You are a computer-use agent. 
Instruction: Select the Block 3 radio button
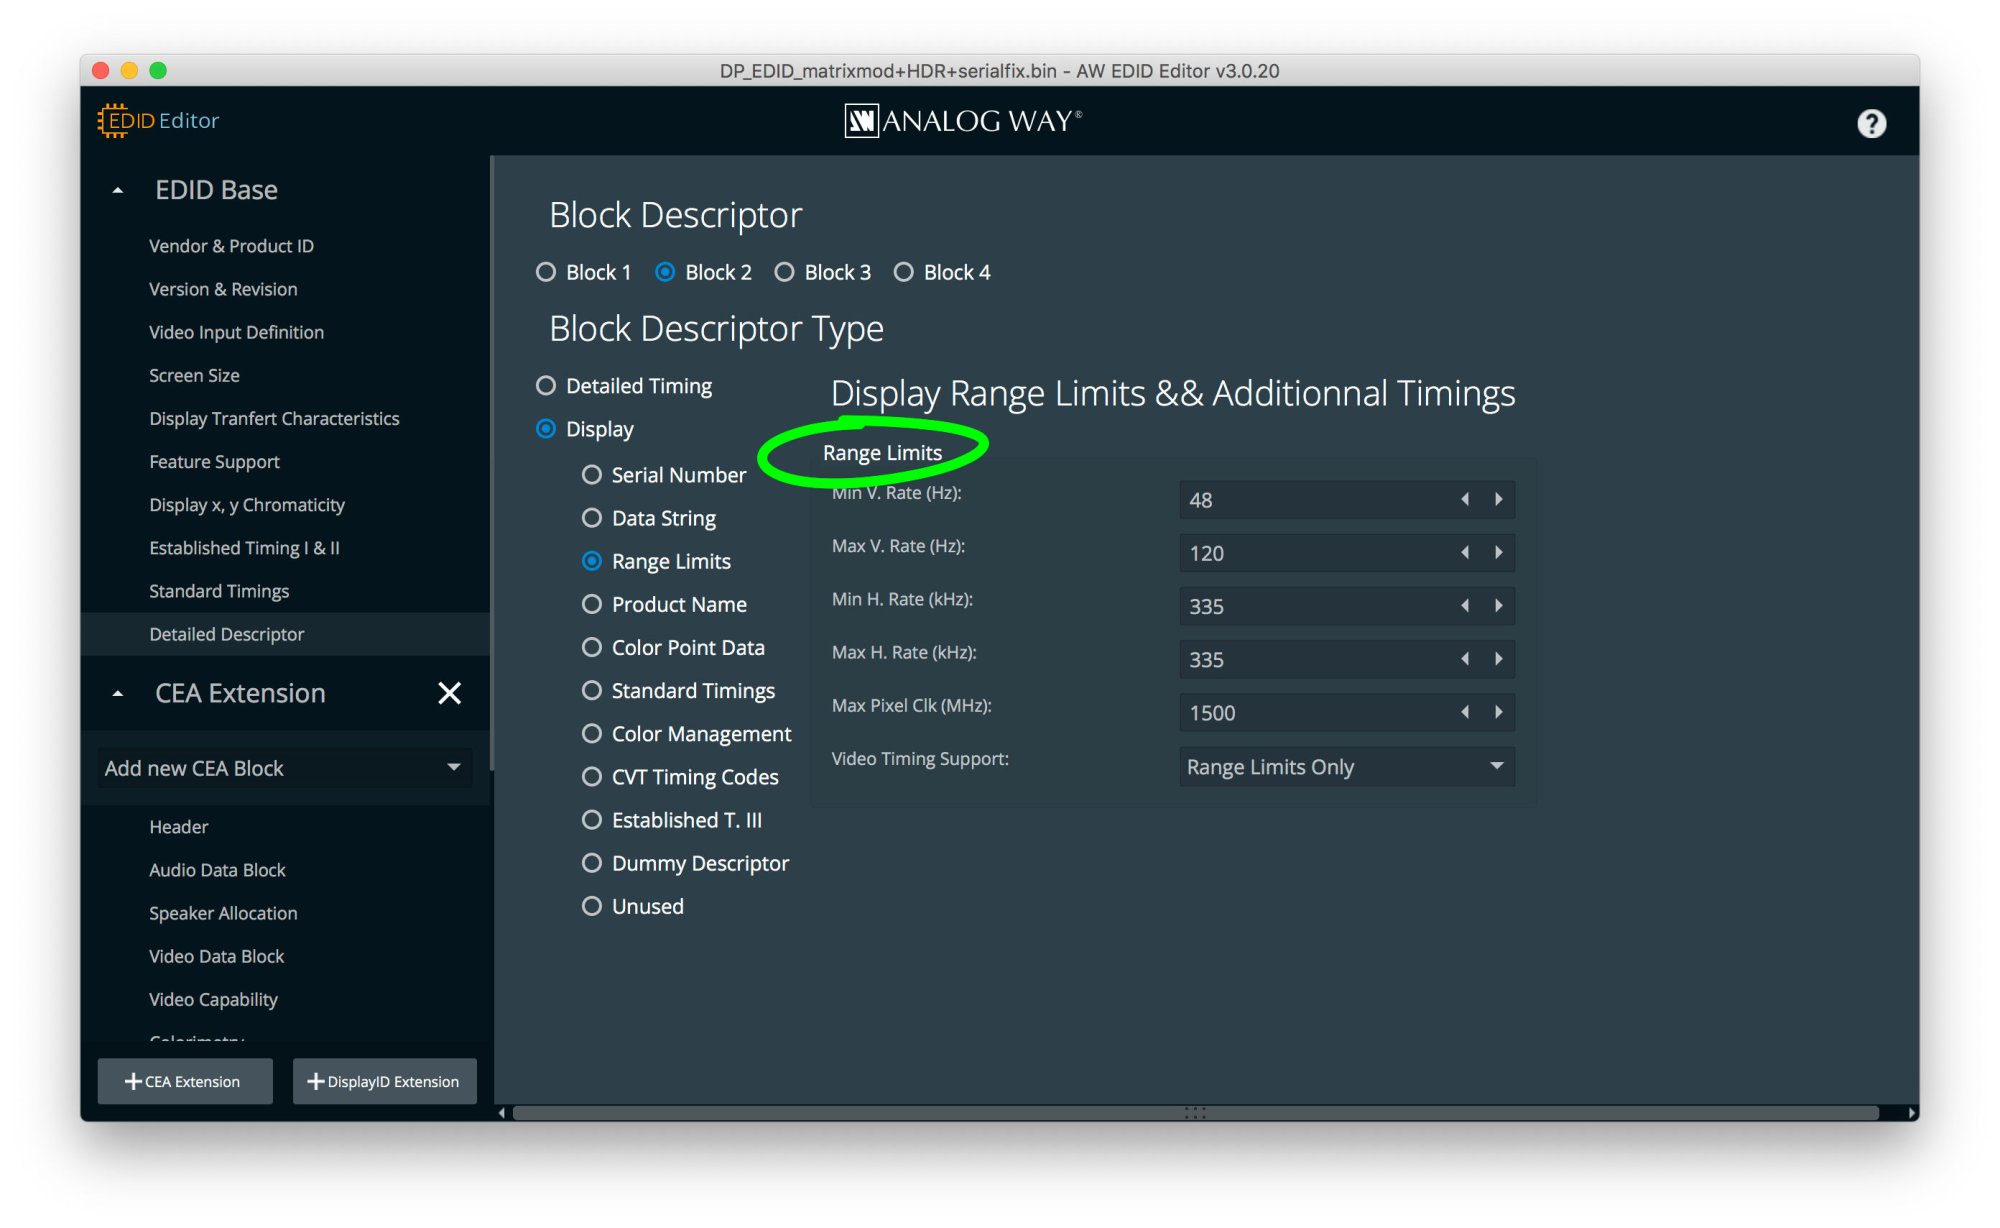coord(785,272)
